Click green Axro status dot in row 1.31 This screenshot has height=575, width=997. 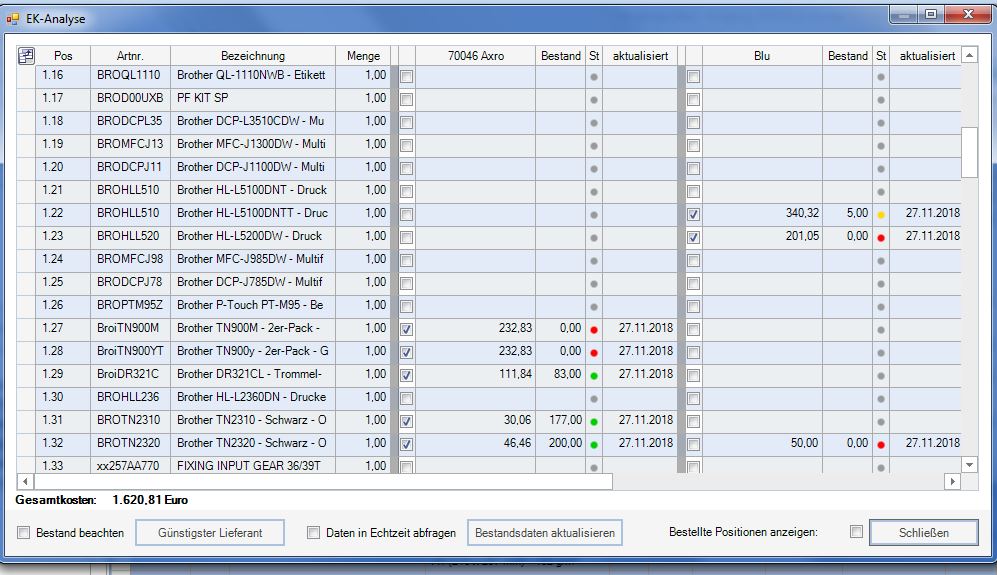point(594,421)
